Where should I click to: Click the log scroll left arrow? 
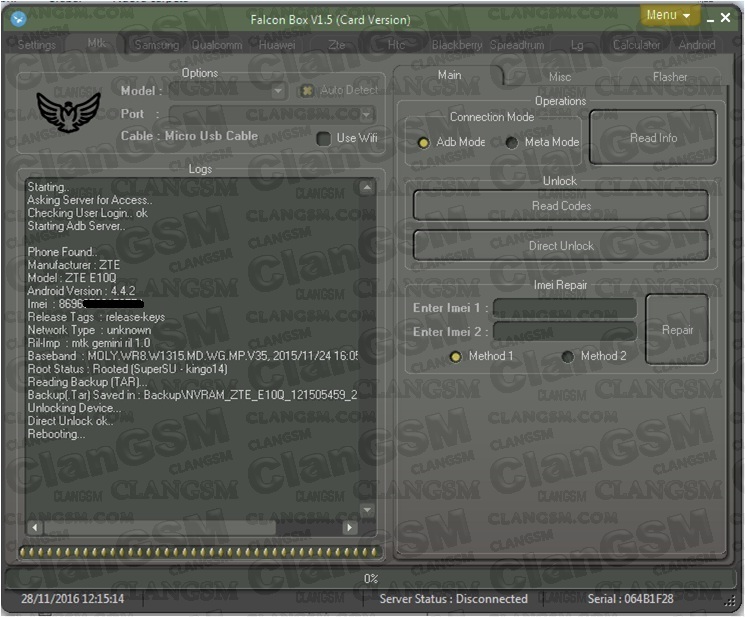[x=35, y=527]
